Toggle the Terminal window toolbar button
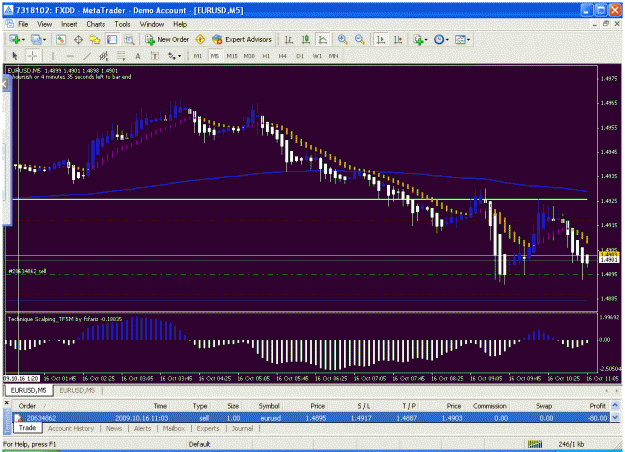625x452 pixels. (112, 39)
